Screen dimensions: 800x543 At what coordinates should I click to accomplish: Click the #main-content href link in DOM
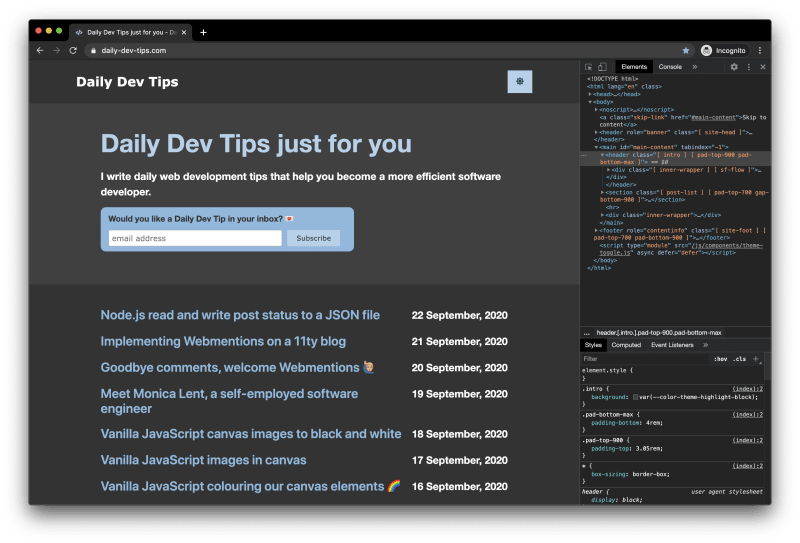point(713,117)
